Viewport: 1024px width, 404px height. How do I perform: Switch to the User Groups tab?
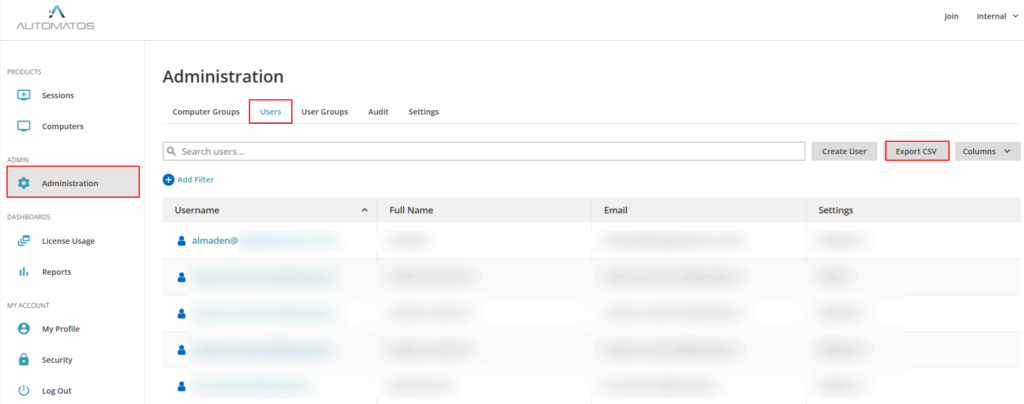coord(324,112)
